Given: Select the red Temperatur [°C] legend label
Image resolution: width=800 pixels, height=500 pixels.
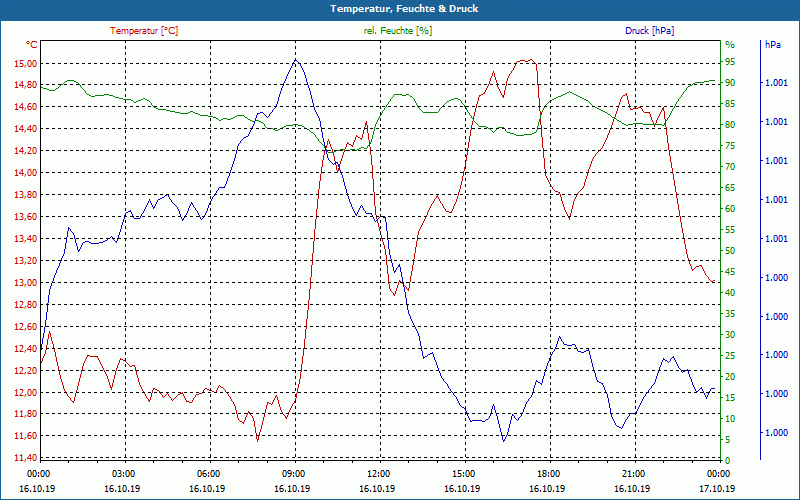Looking at the screenshot, I should pyautogui.click(x=144, y=31).
